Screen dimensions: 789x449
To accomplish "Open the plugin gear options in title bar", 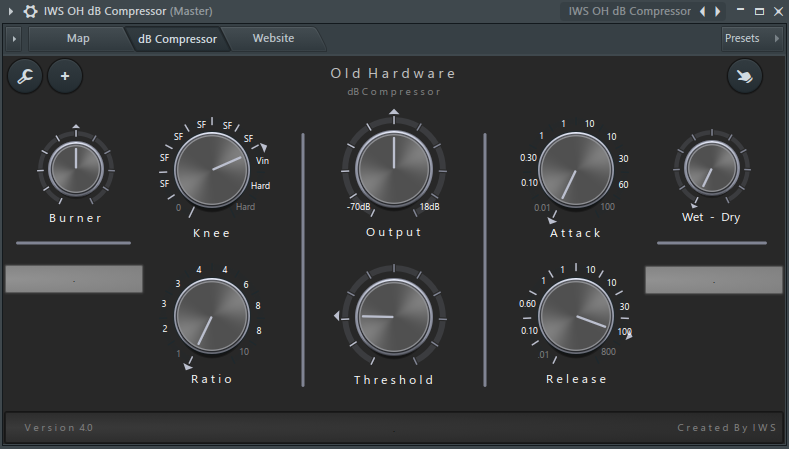I will pos(30,11).
